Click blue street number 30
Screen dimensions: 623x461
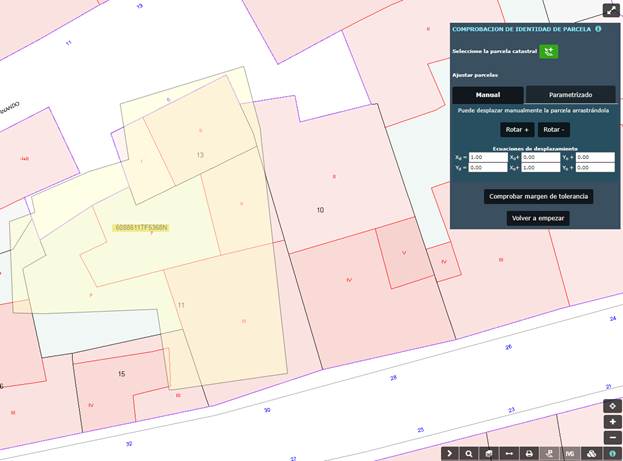point(267,410)
